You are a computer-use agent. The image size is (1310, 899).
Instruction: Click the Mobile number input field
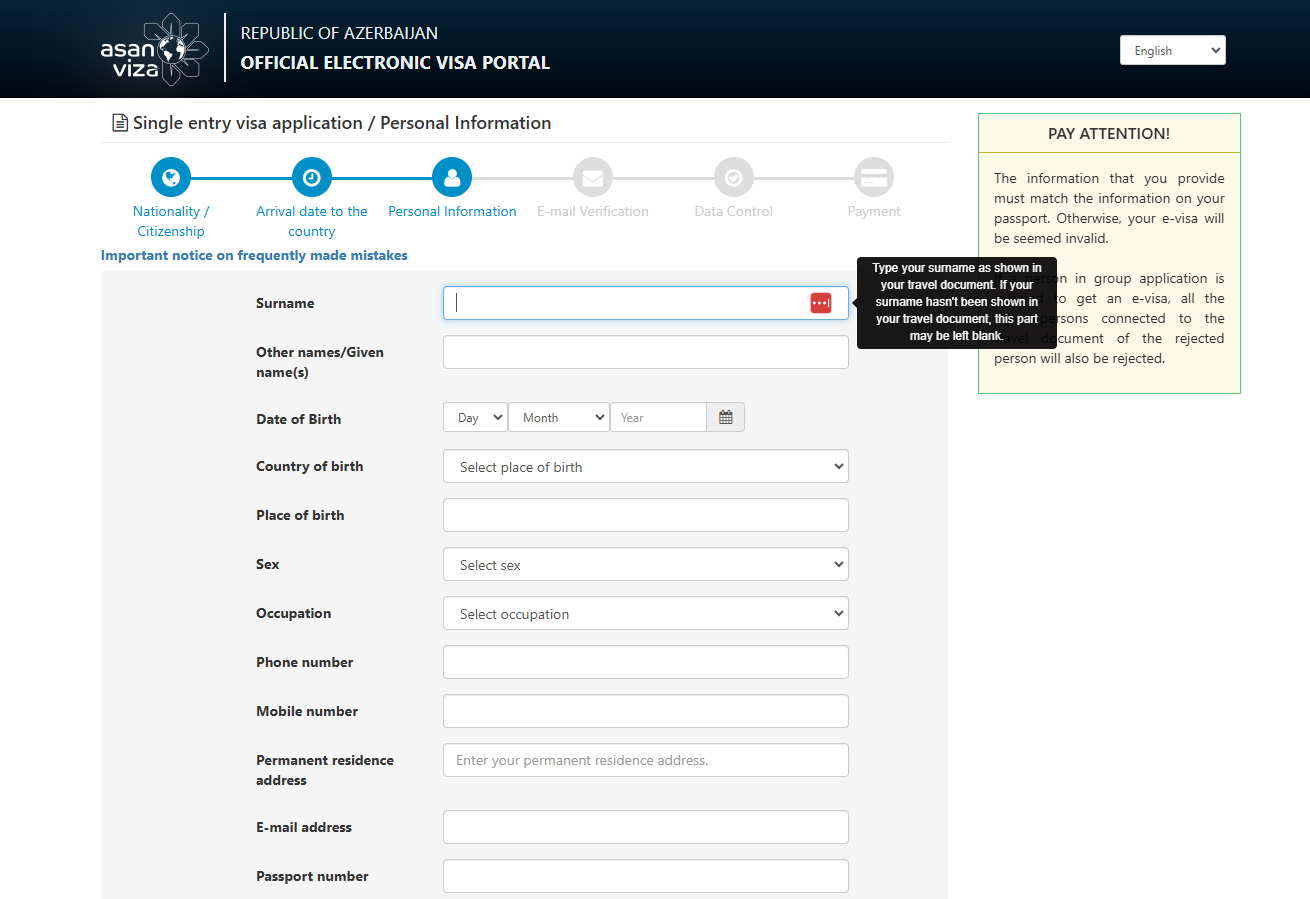(646, 711)
